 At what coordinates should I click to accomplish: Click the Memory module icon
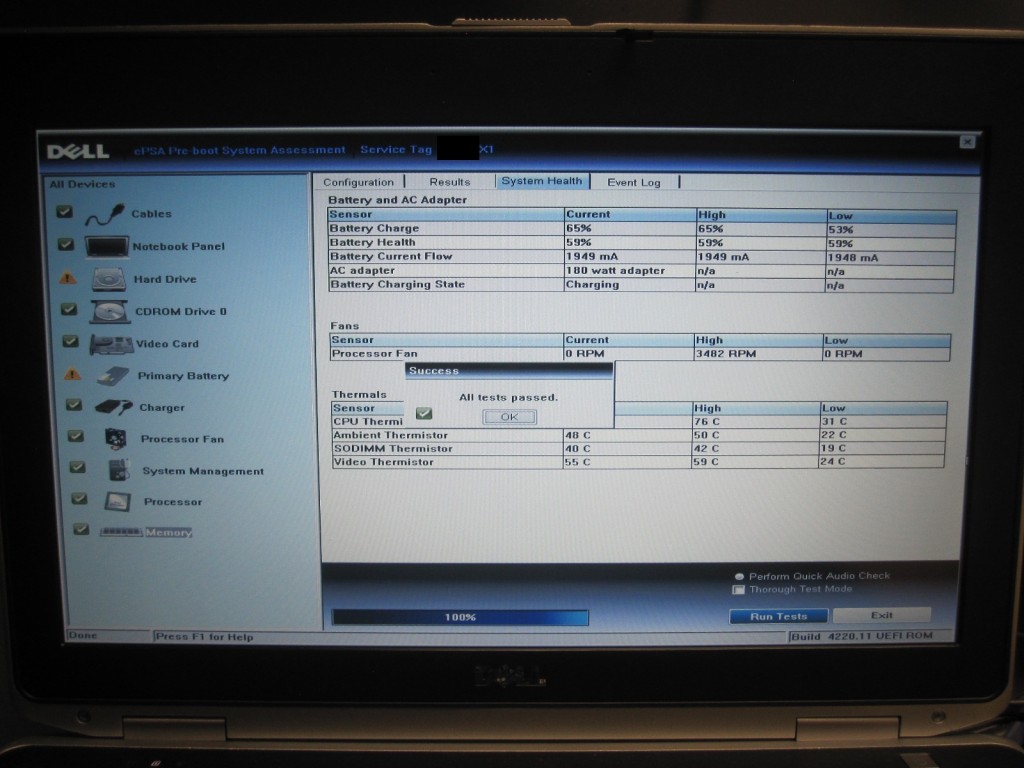pos(121,532)
